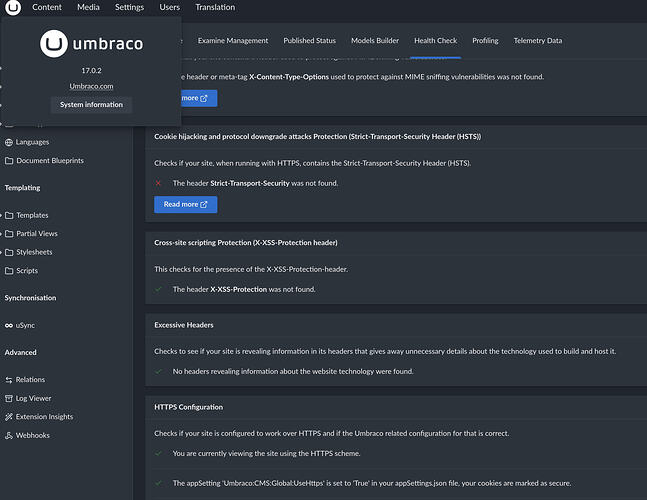Open Partial Views in the sidebar
Image resolution: width=647 pixels, height=500 pixels.
click(x=37, y=234)
